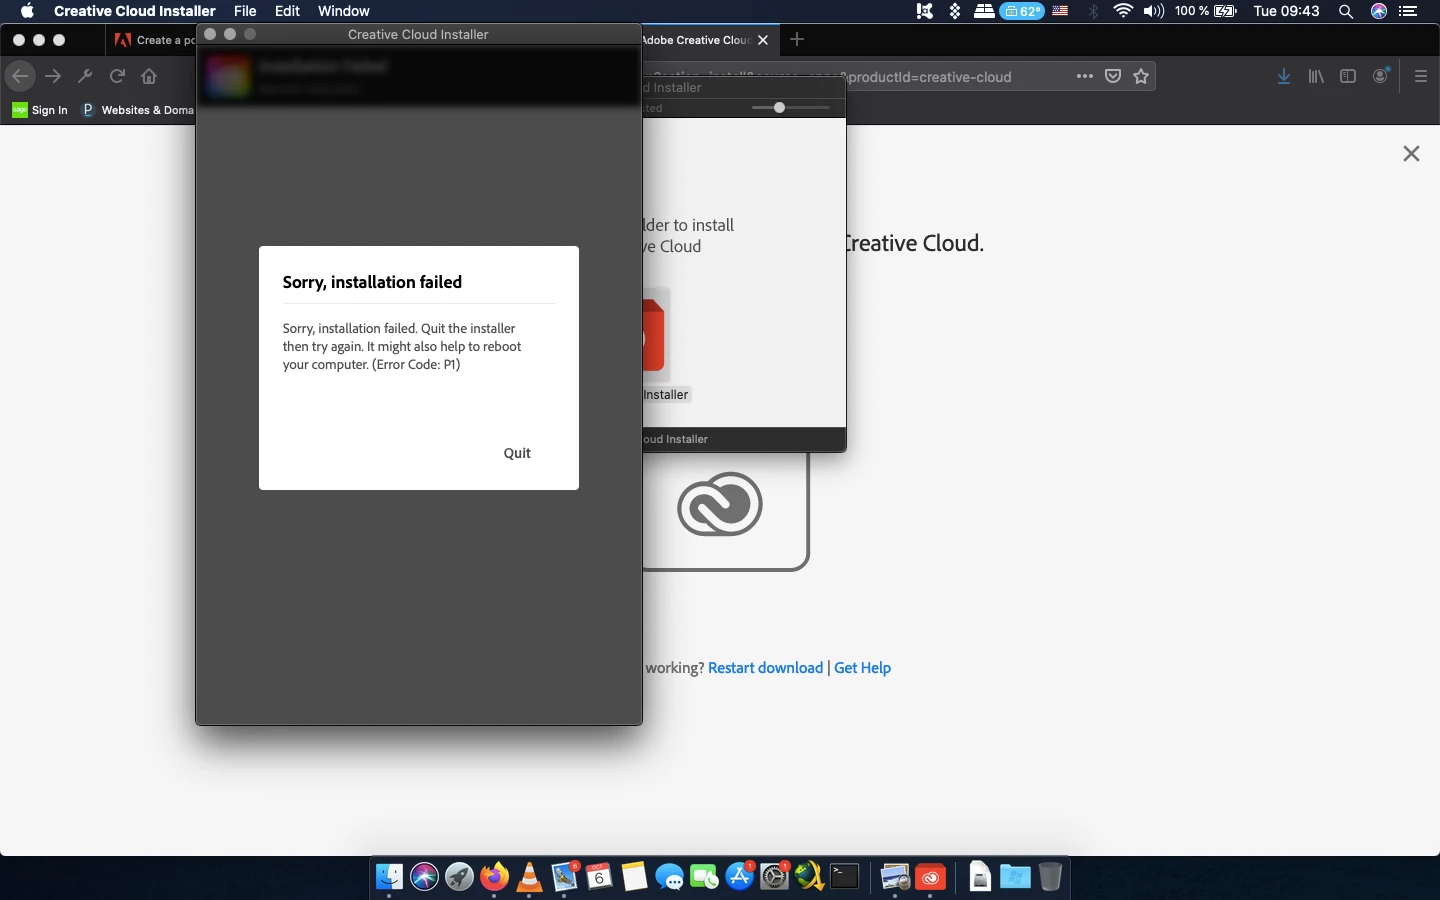1440x900 pixels.
Task: Open the page actions three-dot menu
Action: pyautogui.click(x=1085, y=76)
